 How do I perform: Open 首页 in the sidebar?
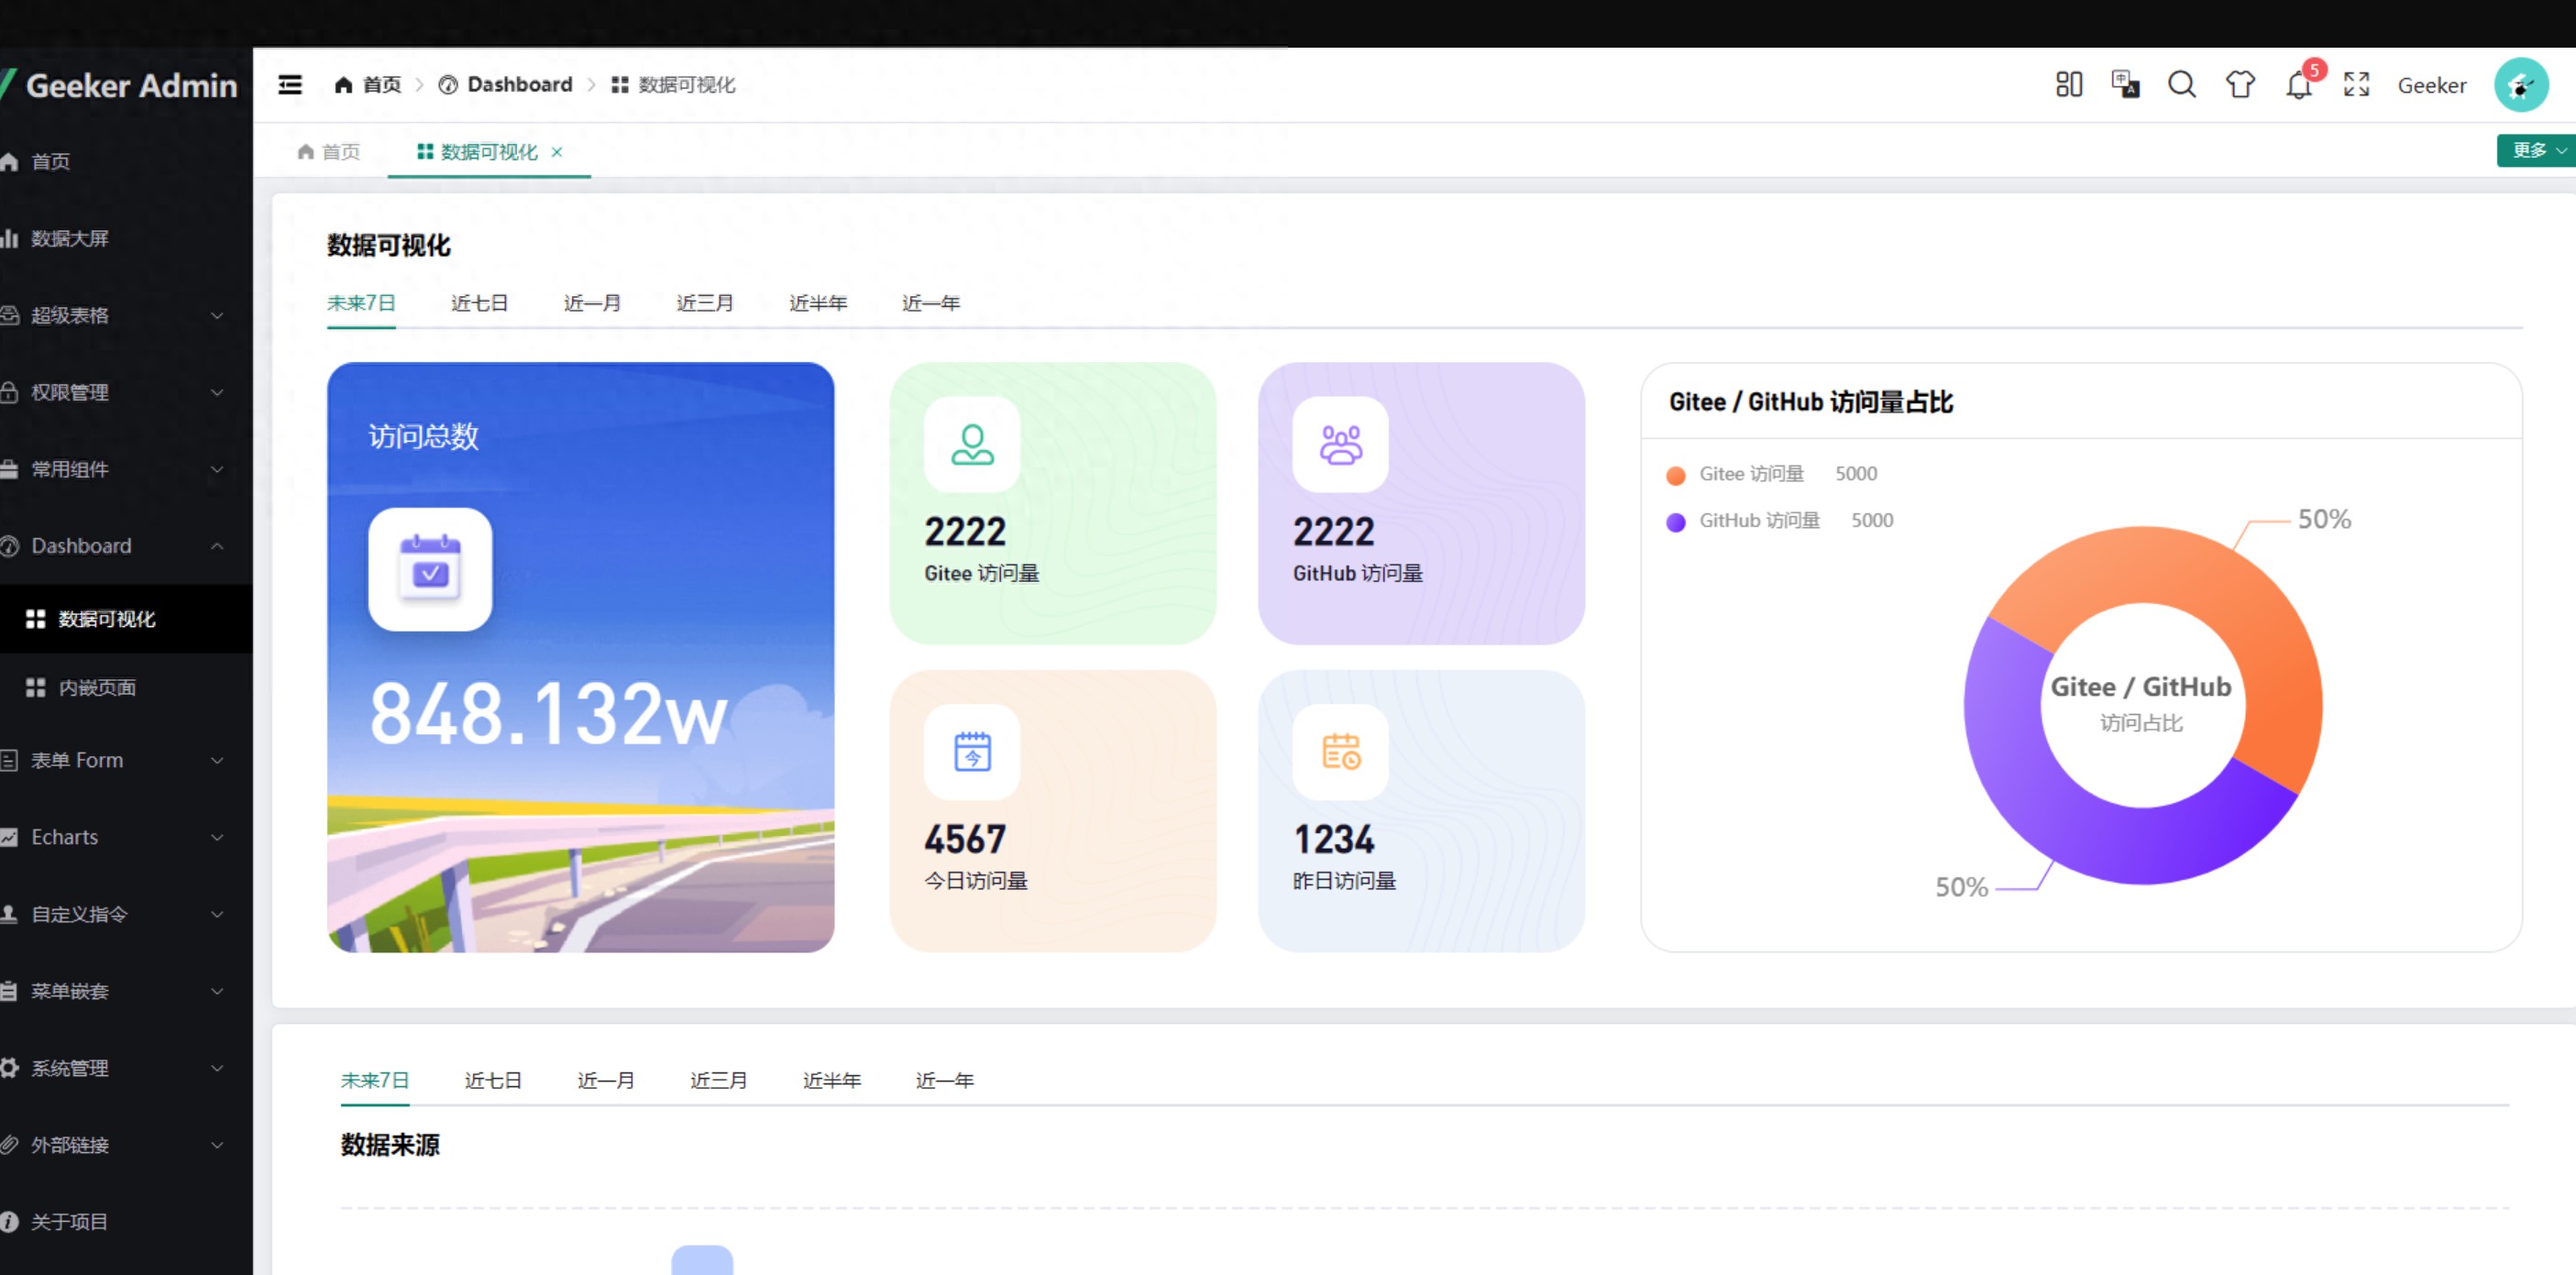click(x=126, y=161)
